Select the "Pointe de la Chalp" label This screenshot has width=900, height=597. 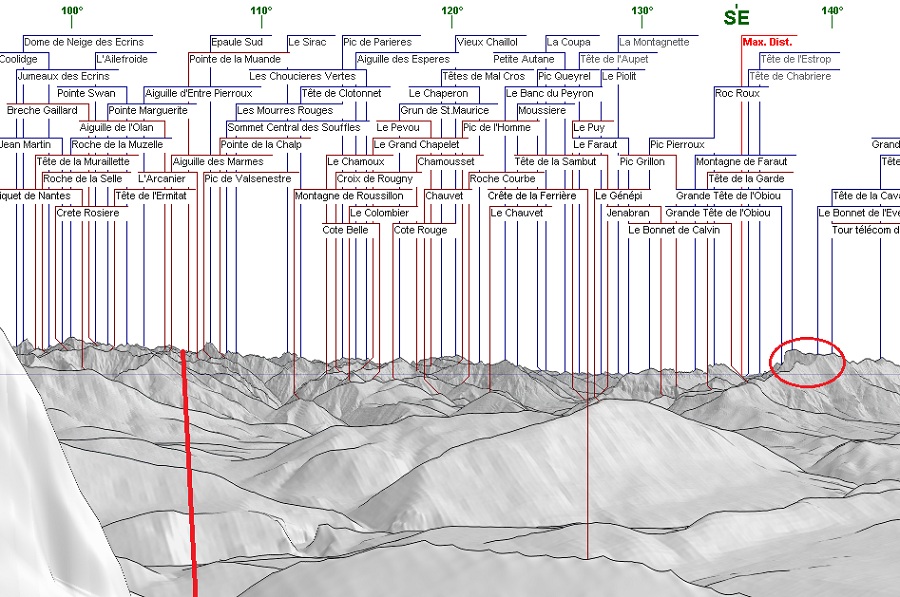261,145
